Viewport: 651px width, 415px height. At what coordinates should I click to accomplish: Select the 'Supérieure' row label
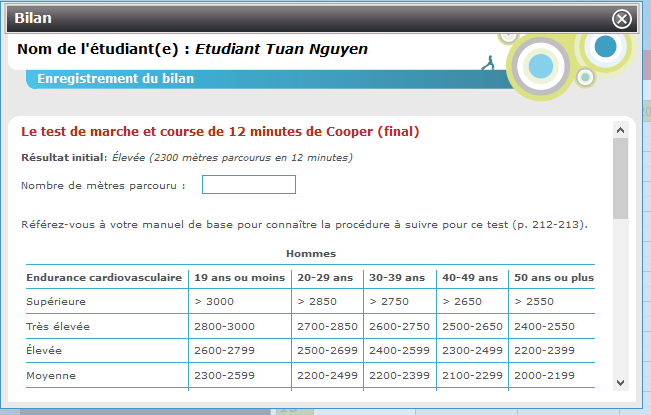click(56, 301)
